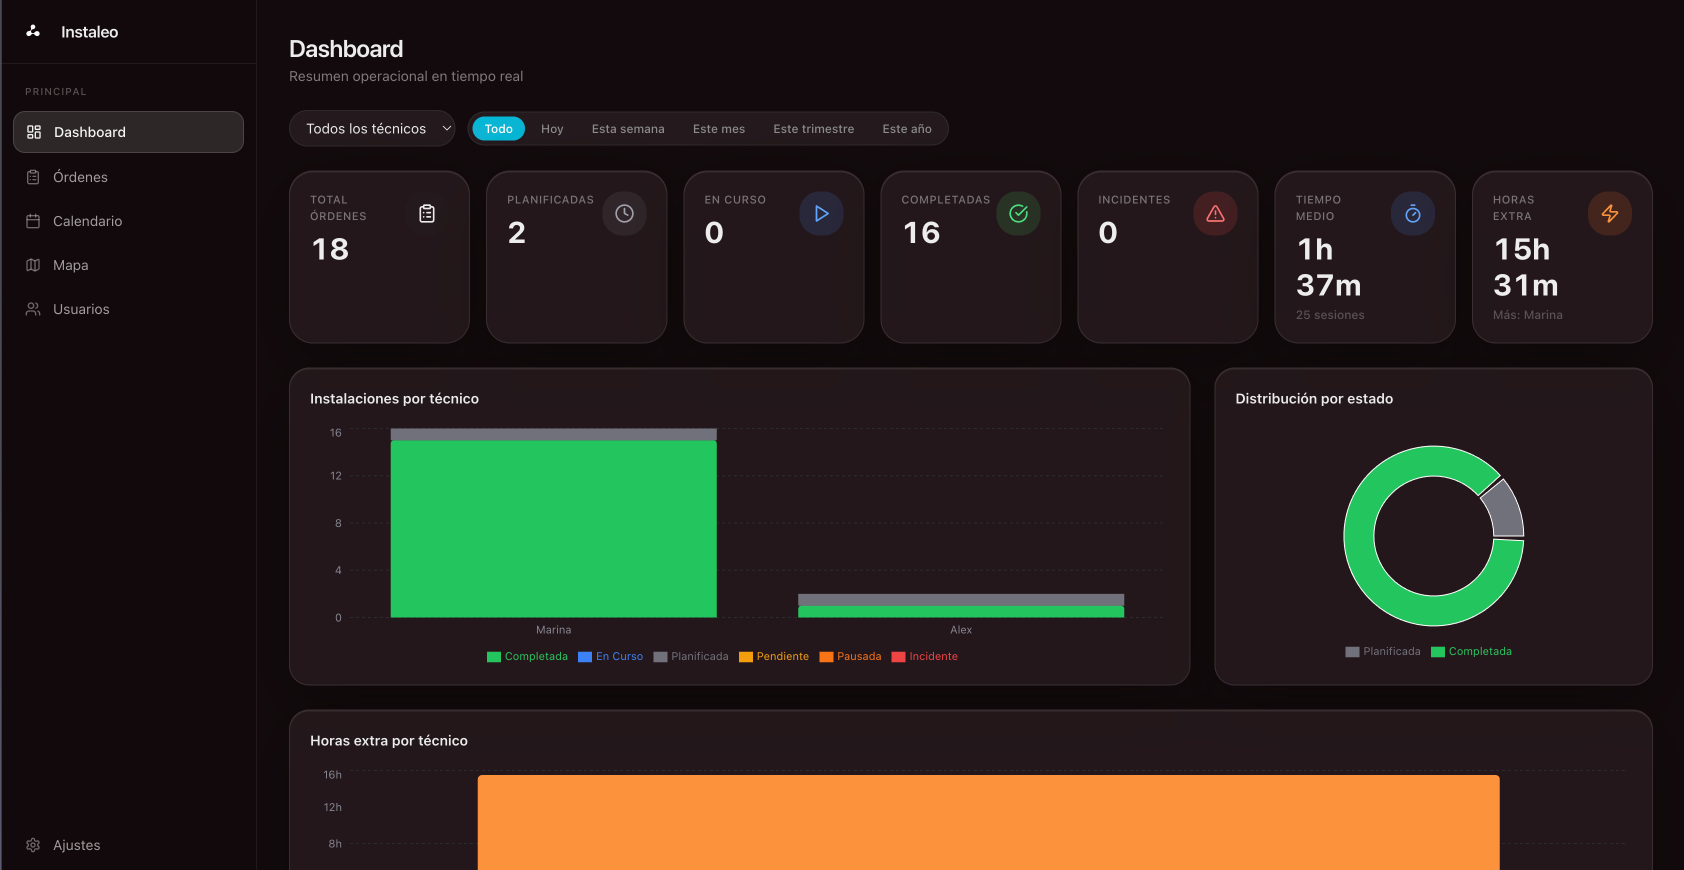This screenshot has height=870, width=1684.
Task: Click the clock icon on Planificadas card
Action: (624, 213)
